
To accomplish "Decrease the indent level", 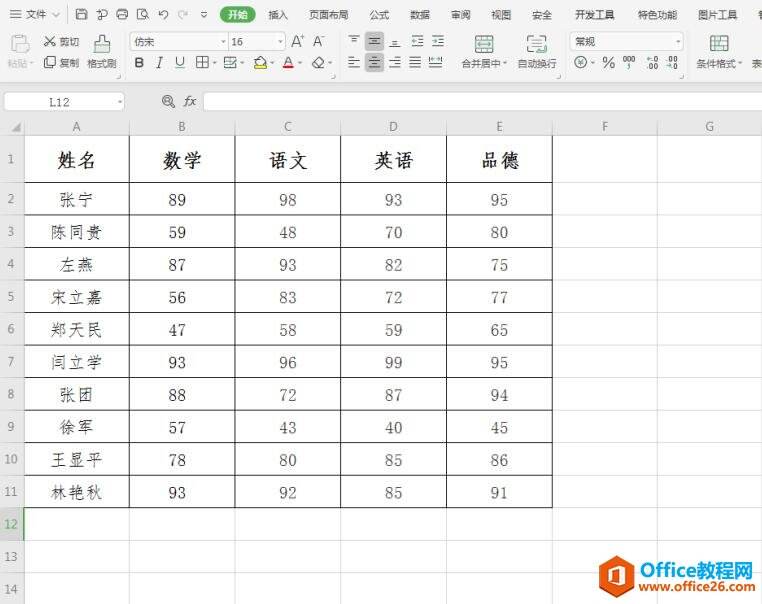I will pyautogui.click(x=417, y=41).
